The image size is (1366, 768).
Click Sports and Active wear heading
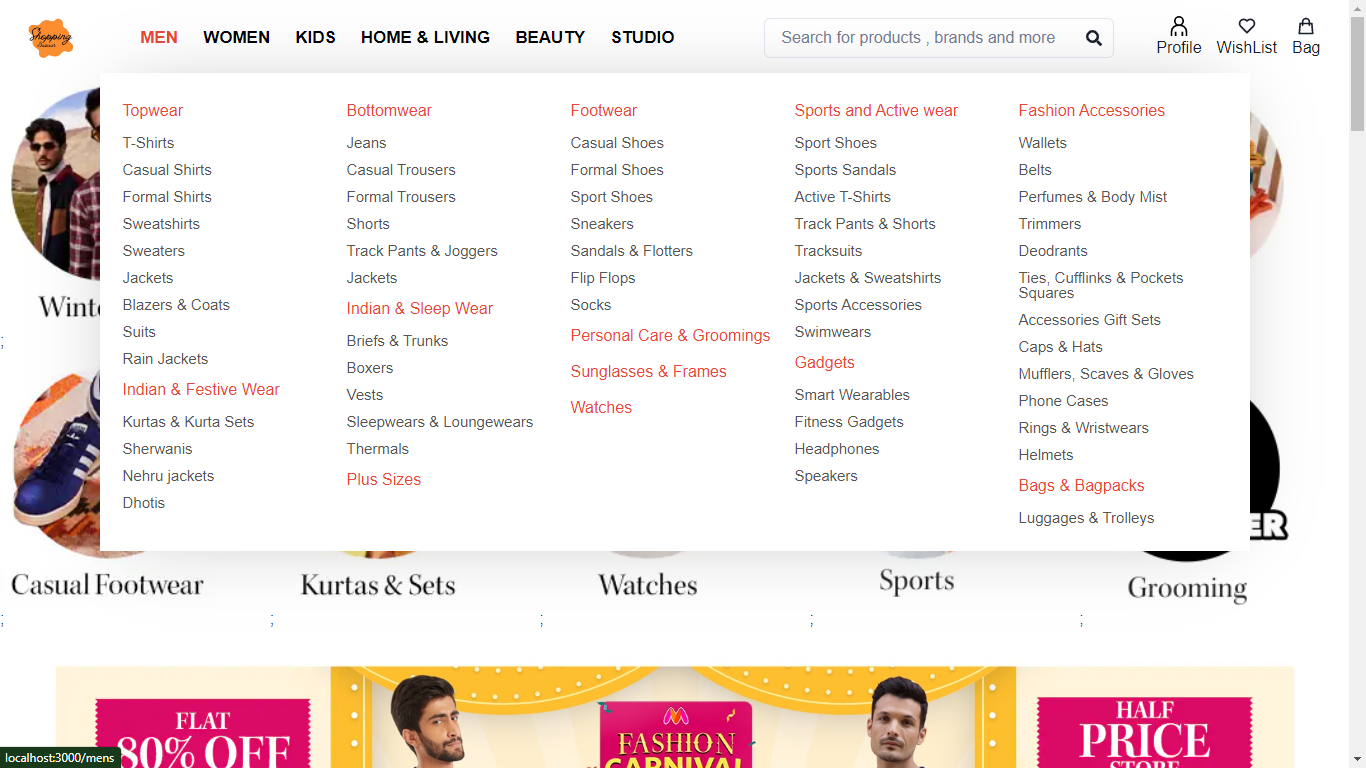(x=876, y=111)
